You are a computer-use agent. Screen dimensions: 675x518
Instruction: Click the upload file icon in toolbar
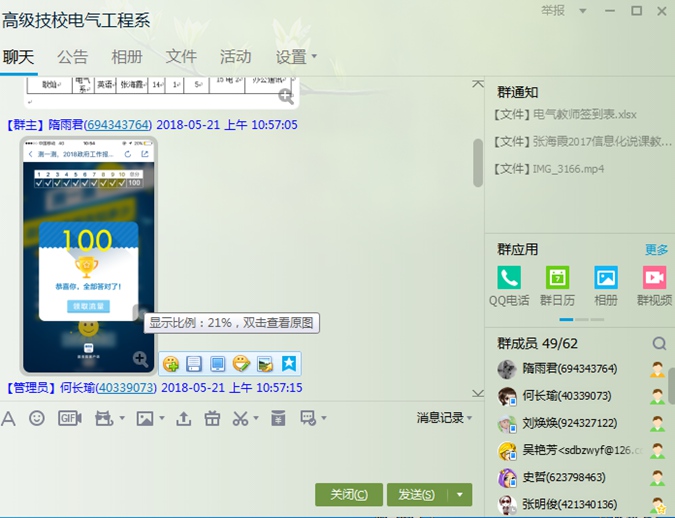(x=183, y=418)
